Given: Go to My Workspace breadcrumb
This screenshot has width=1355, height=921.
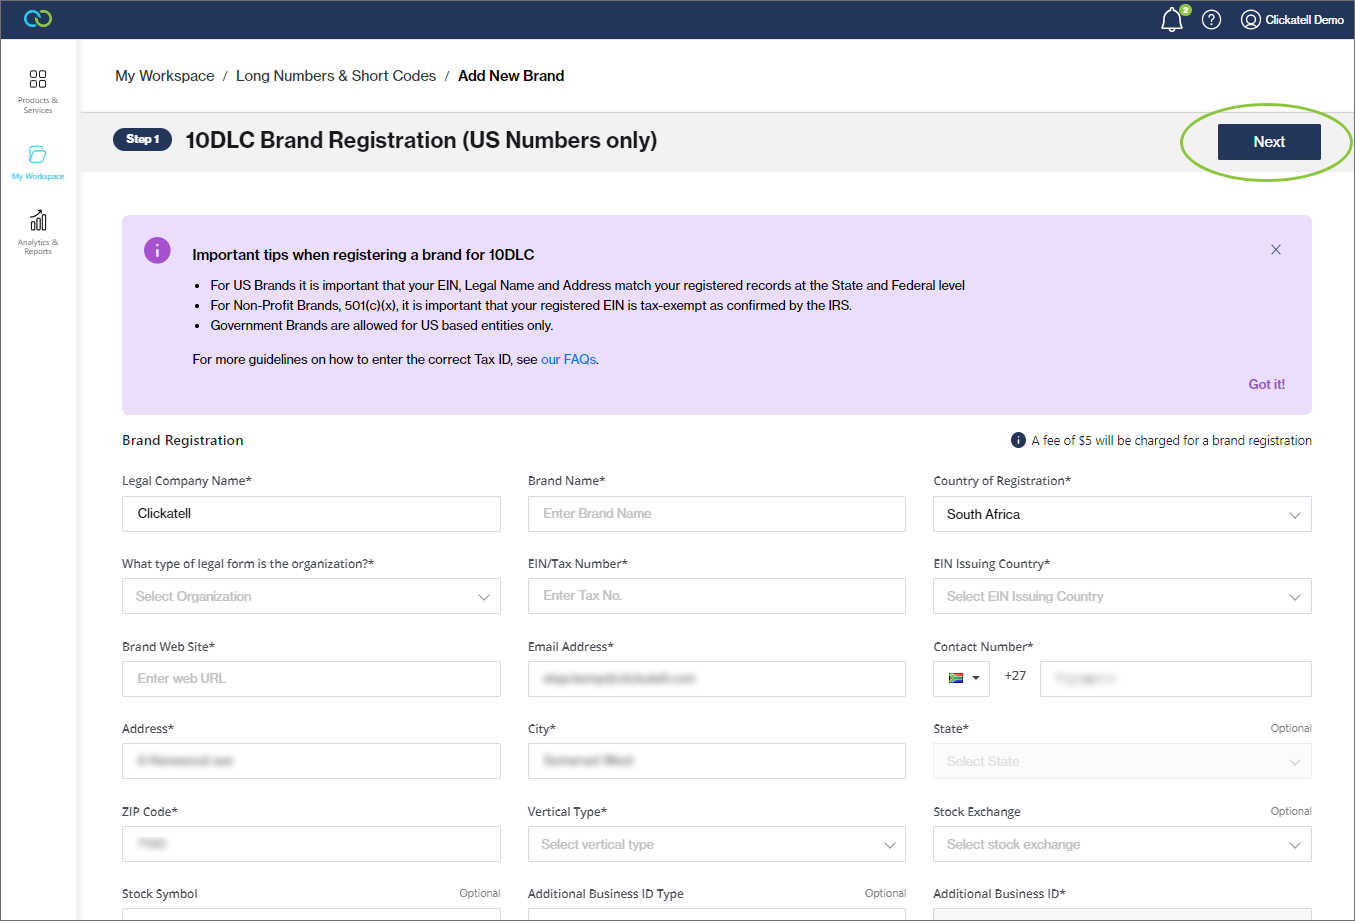Looking at the screenshot, I should [x=164, y=76].
